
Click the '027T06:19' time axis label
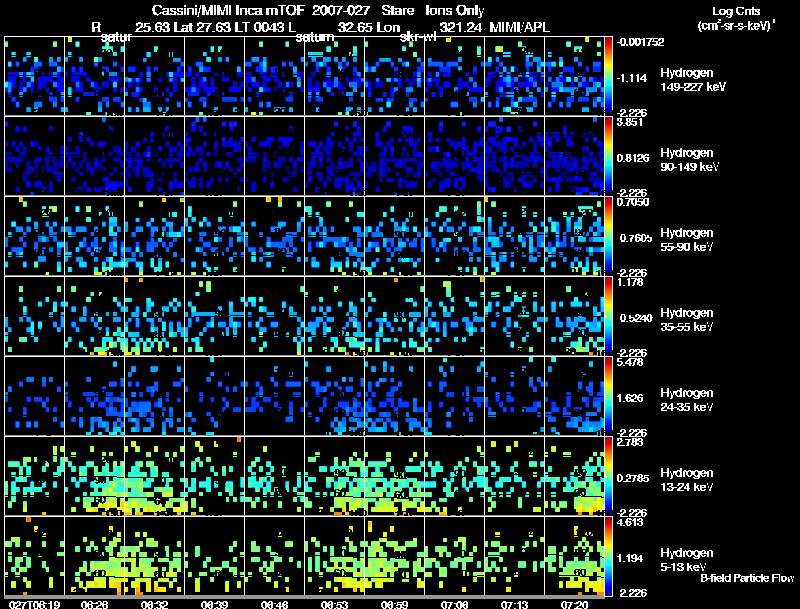click(35, 604)
